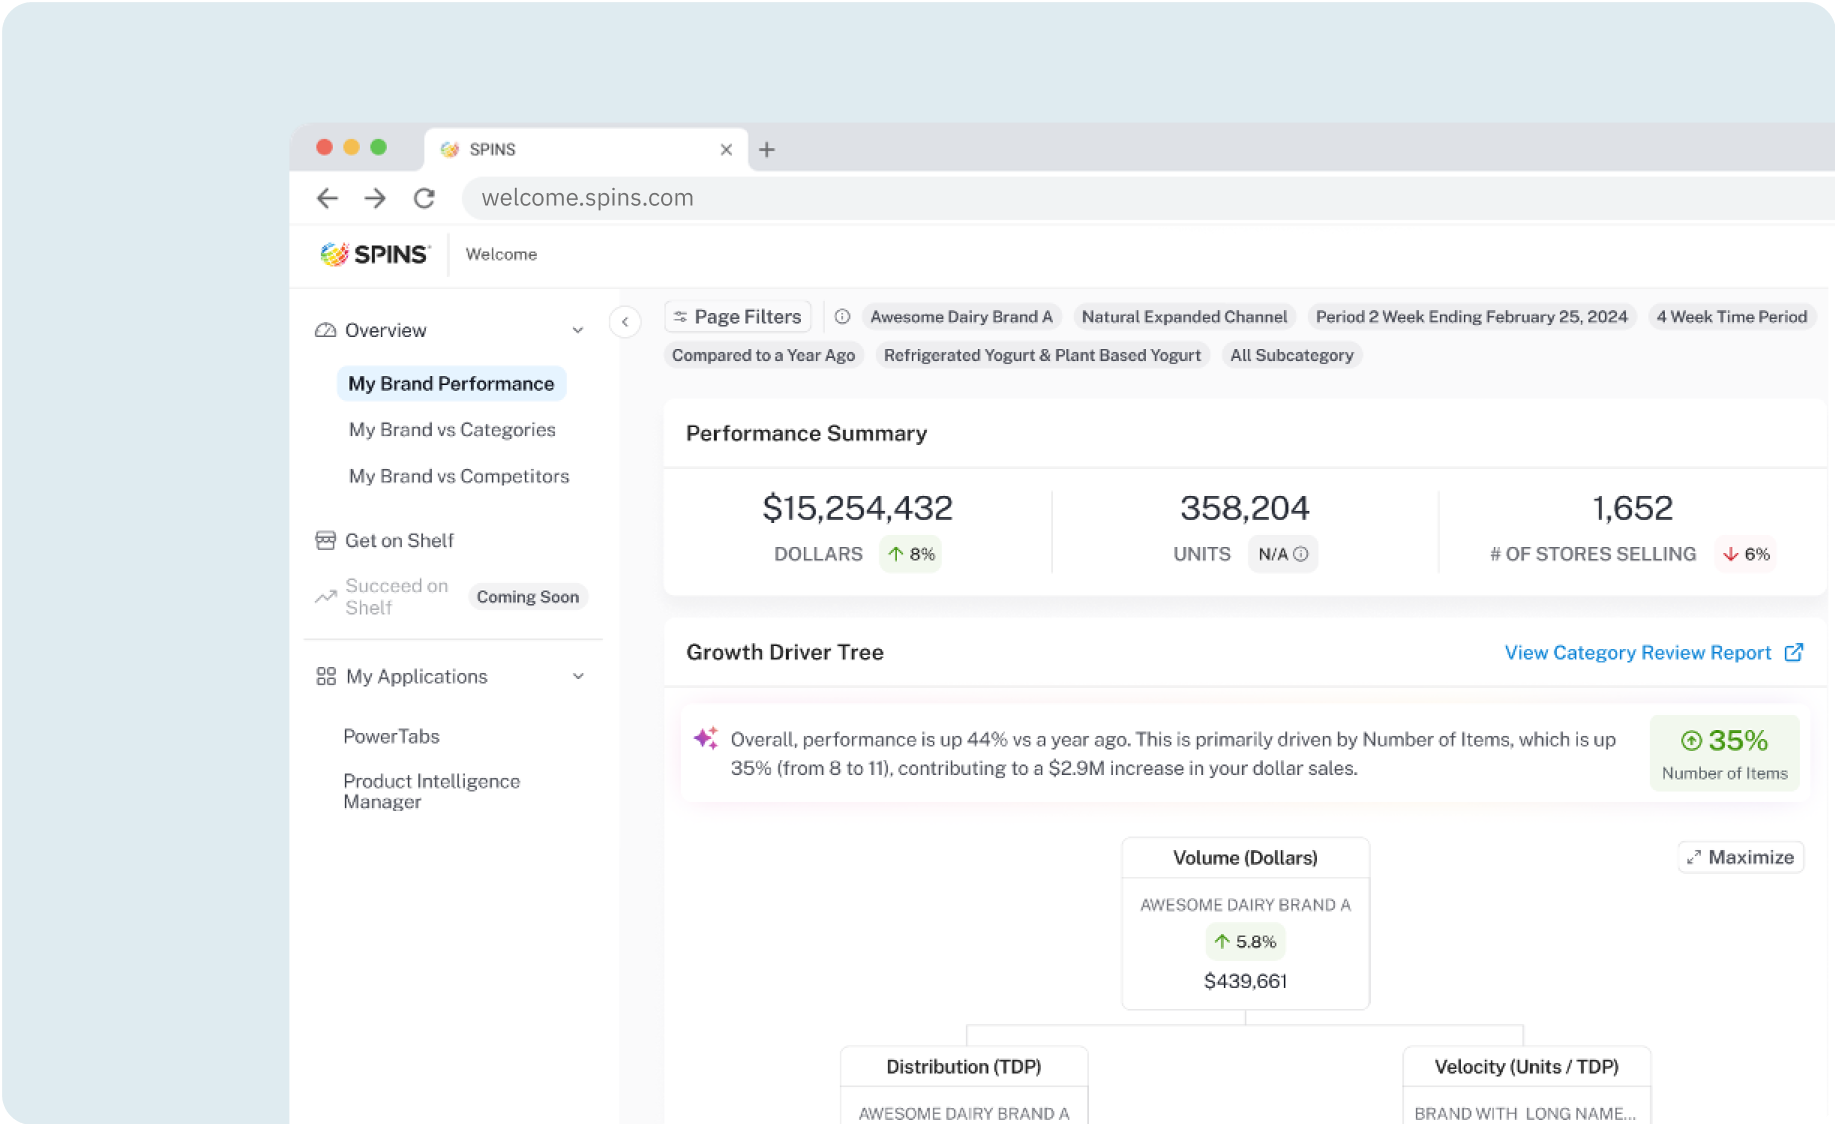Click the Refrigerated Yogurt & Plant Based Yogurt chip
1835x1124 pixels.
click(x=1042, y=355)
